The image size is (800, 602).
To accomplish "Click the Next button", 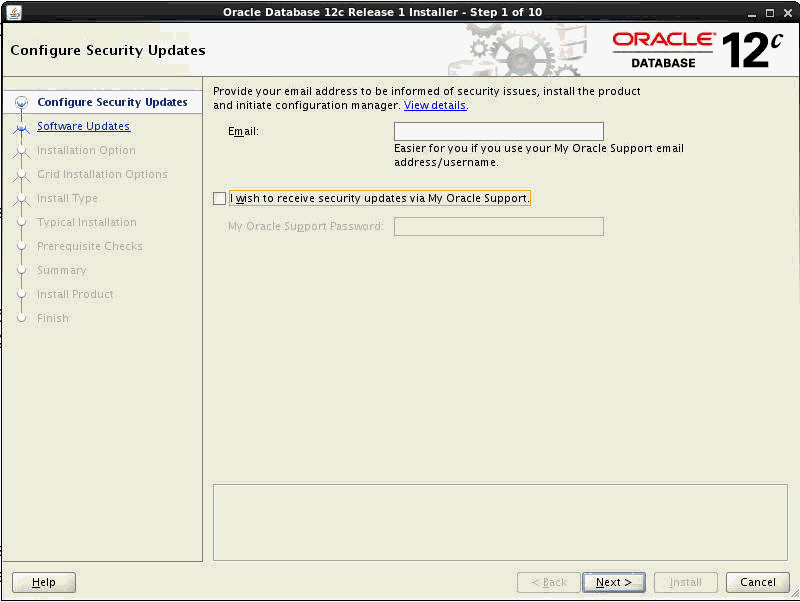I will [x=613, y=582].
